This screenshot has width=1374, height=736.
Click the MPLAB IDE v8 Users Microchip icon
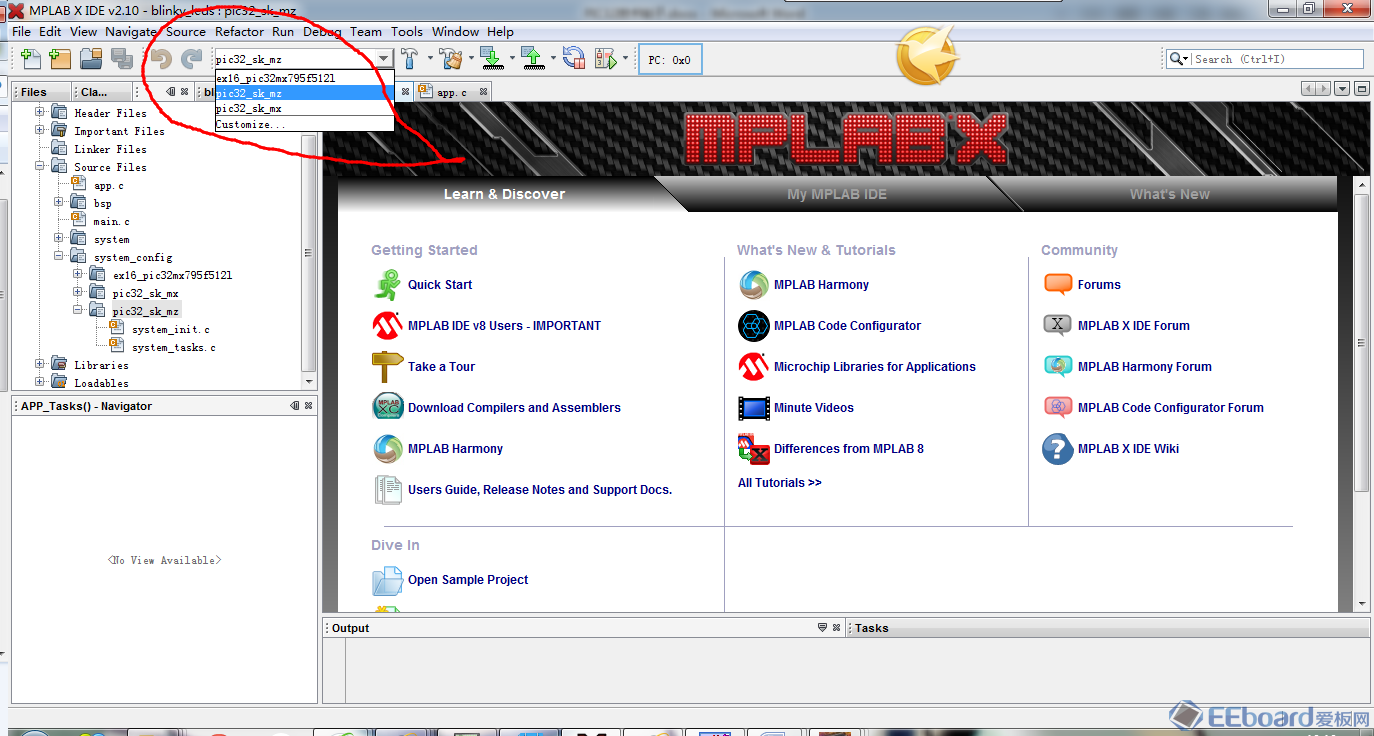(387, 326)
